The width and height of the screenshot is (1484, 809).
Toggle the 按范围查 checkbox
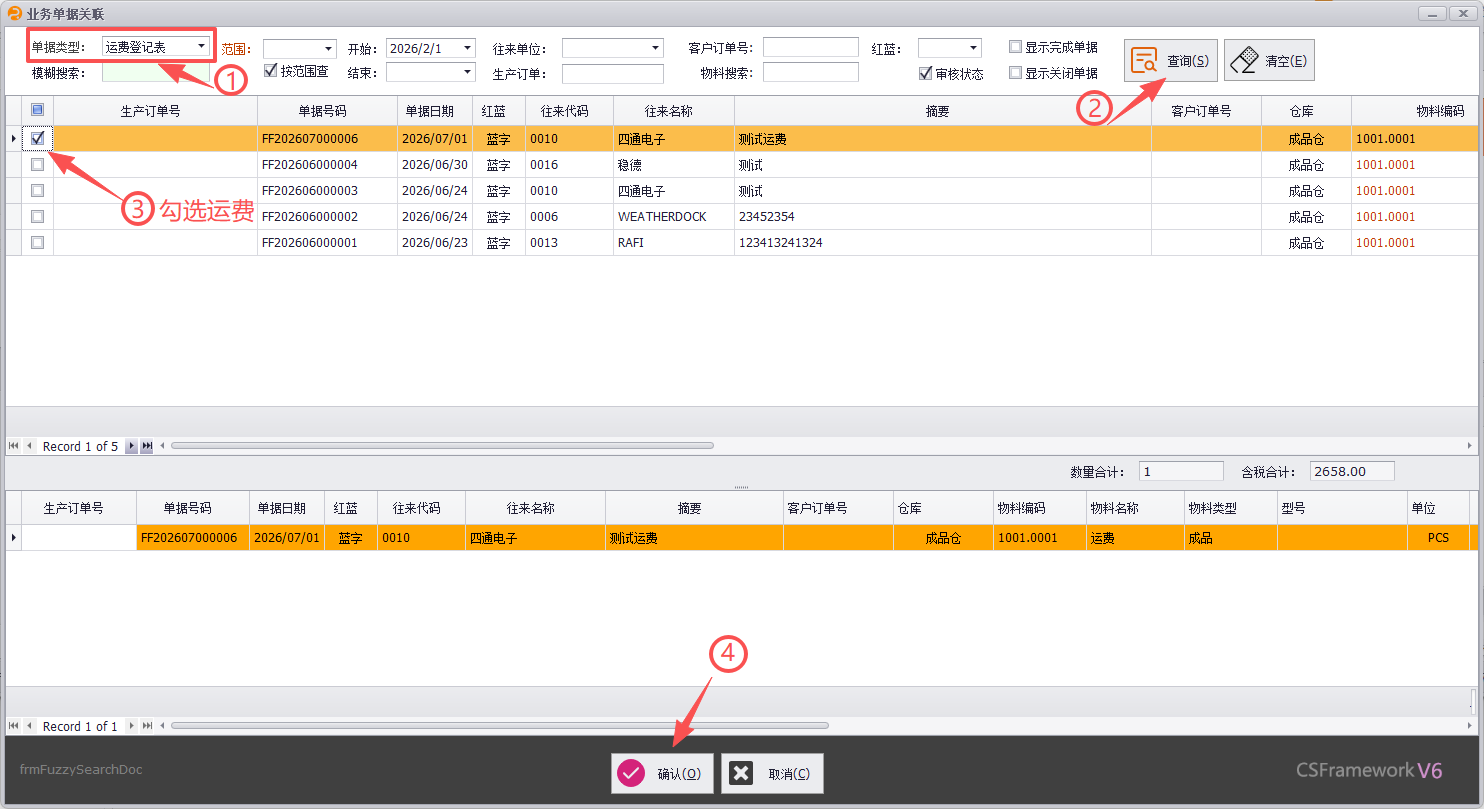(x=270, y=71)
